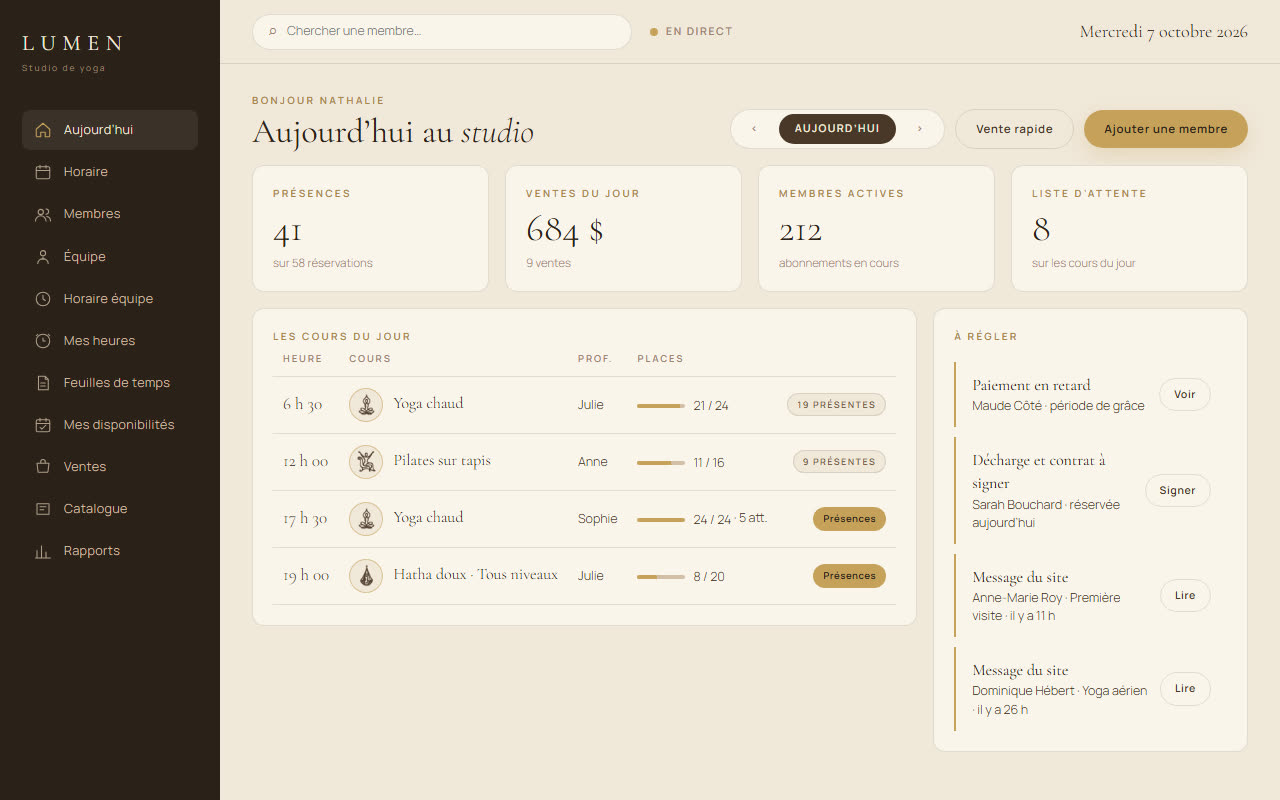Open Présences for the 19 h 00 class
Image resolution: width=1280 pixels, height=800 pixels.
(x=849, y=576)
